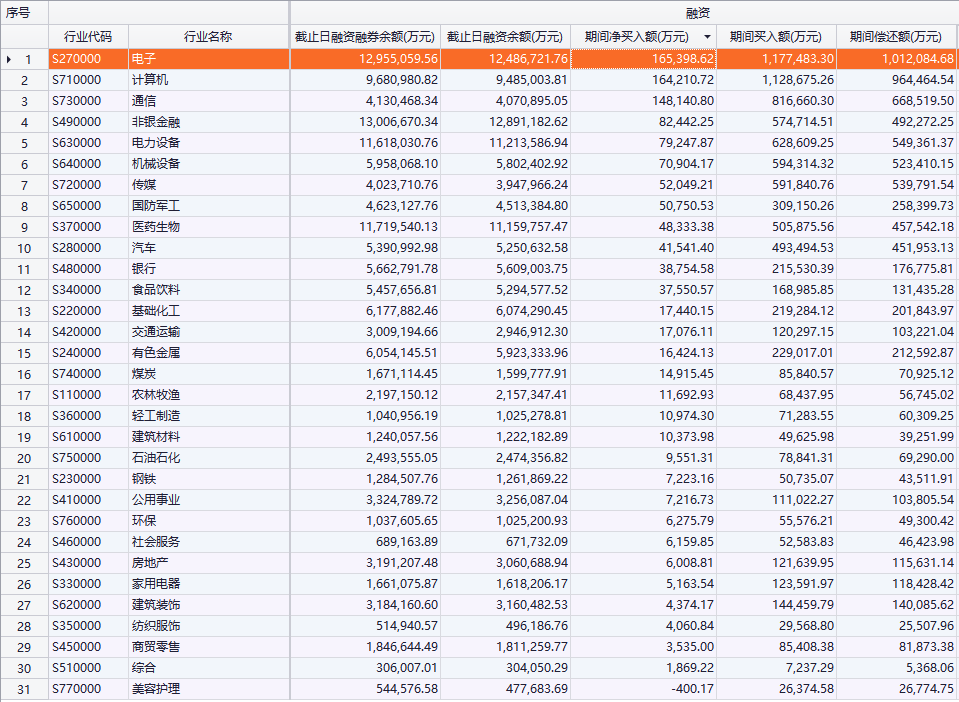Click the negative value -400.17 cell
The width and height of the screenshot is (959, 702).
point(643,689)
